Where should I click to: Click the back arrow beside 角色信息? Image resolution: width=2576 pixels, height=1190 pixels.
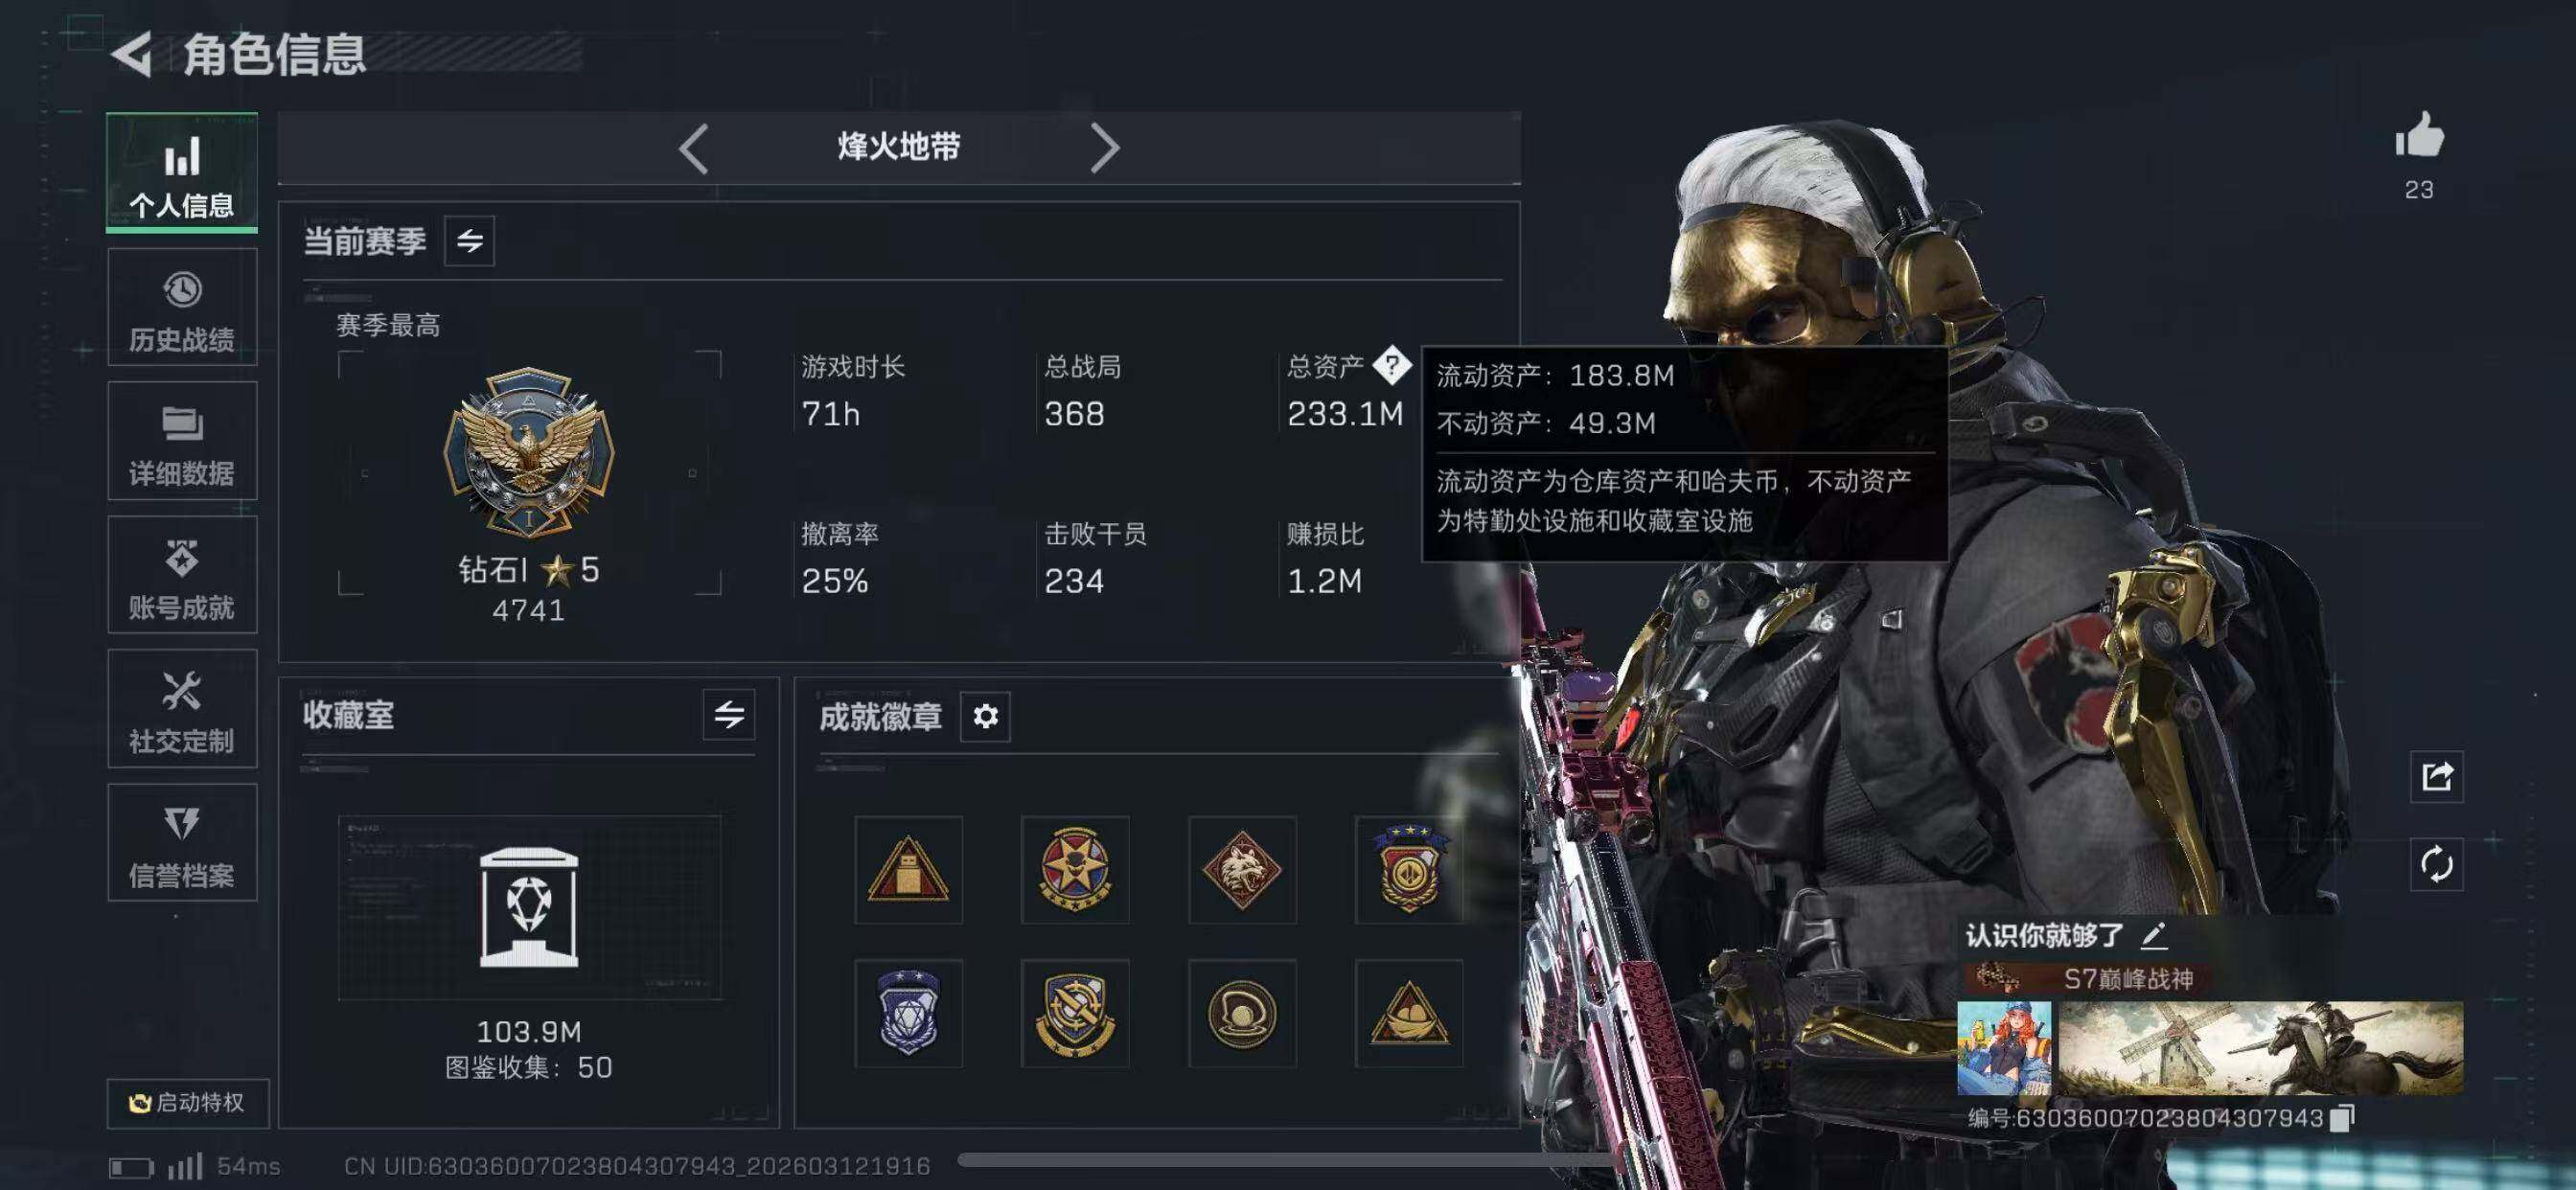[131, 53]
